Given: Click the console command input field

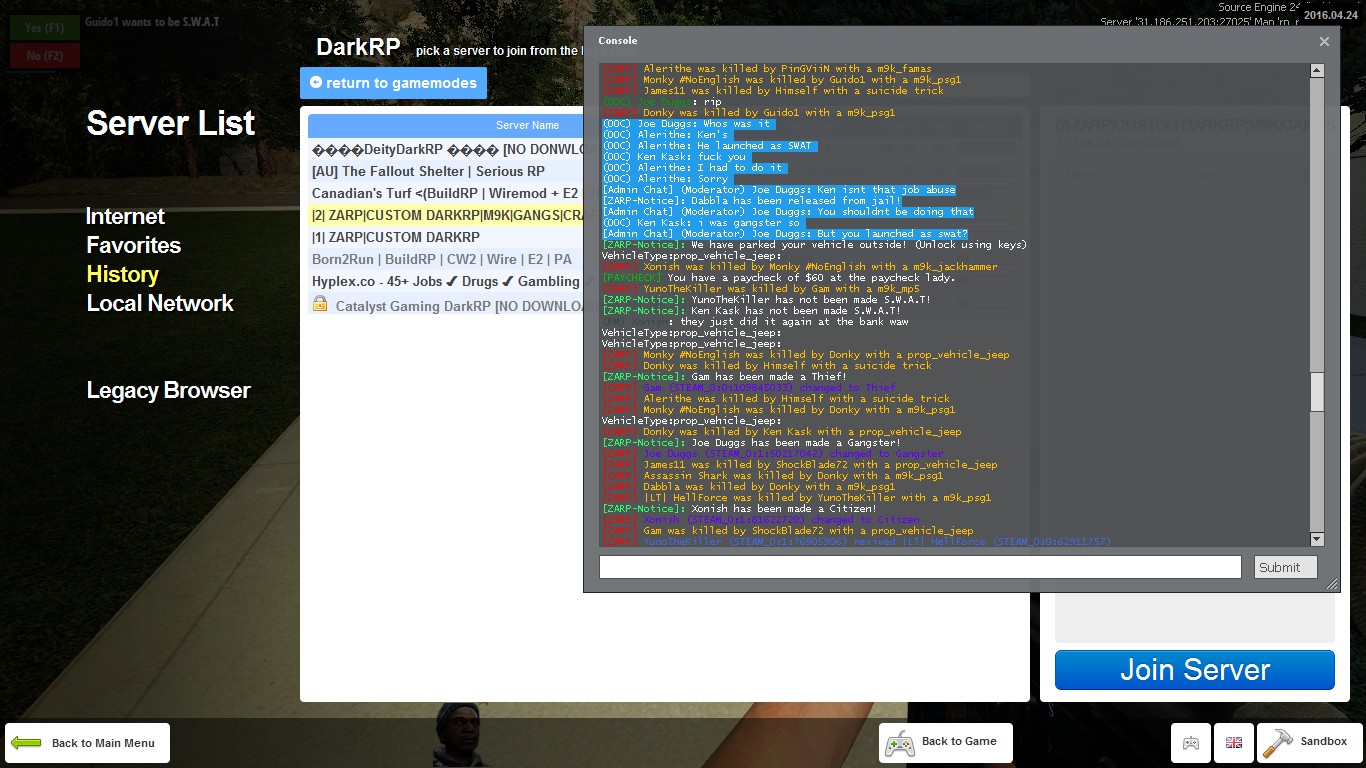Looking at the screenshot, I should [920, 567].
